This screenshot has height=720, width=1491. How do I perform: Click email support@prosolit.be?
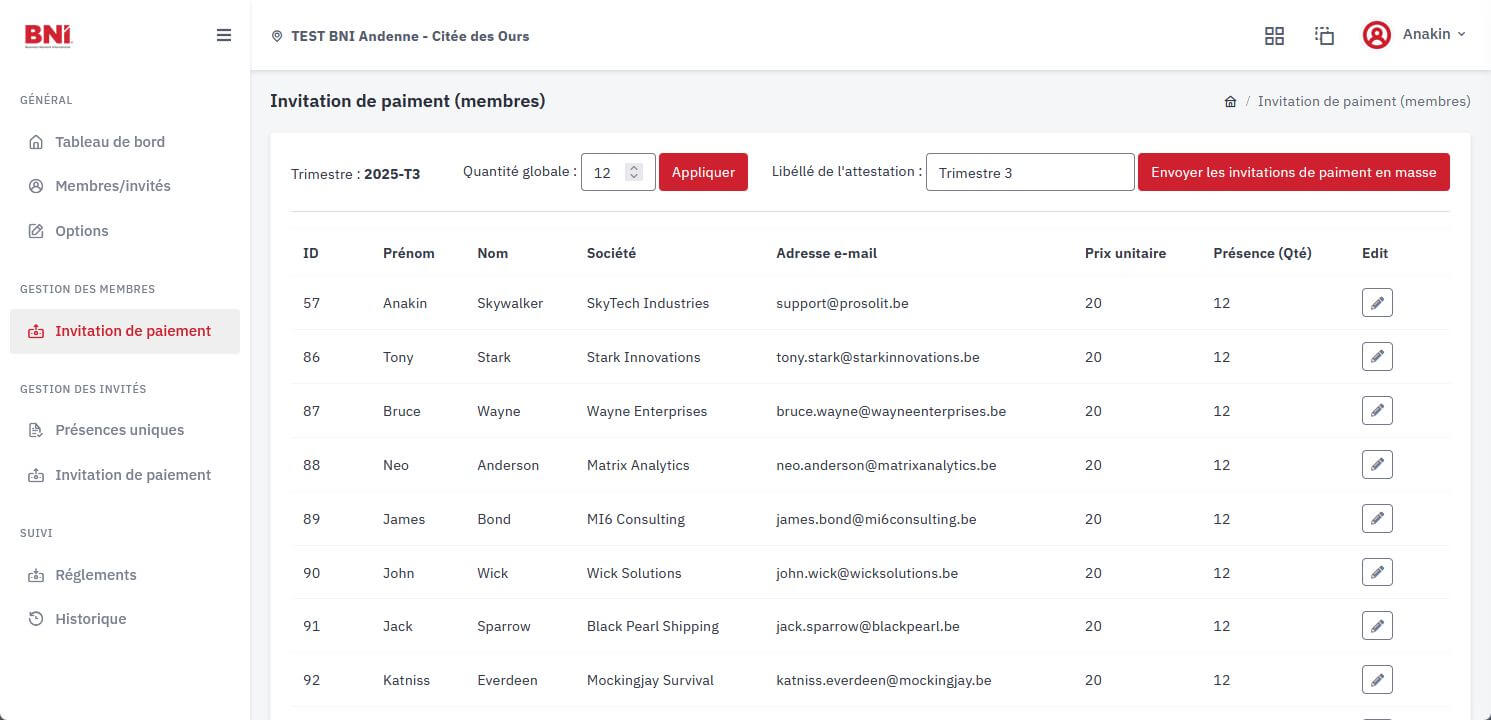pyautogui.click(x=842, y=303)
